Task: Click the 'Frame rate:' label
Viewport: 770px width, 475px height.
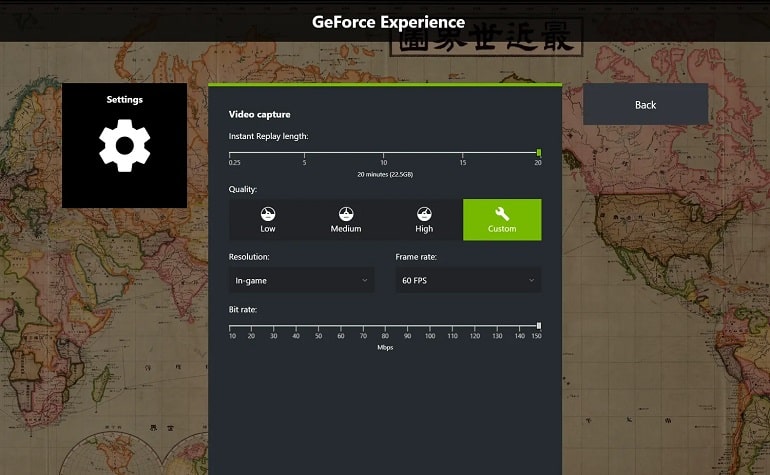Action: [x=416, y=256]
